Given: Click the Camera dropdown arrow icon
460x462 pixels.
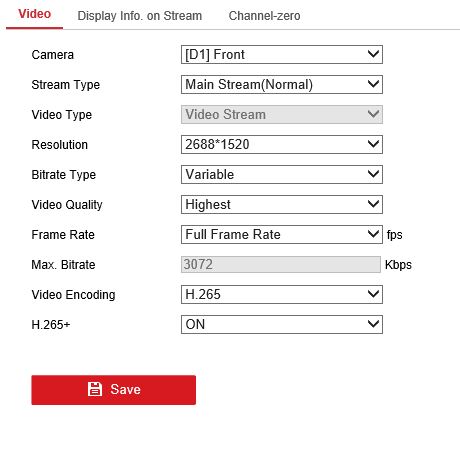Looking at the screenshot, I should coord(373,54).
